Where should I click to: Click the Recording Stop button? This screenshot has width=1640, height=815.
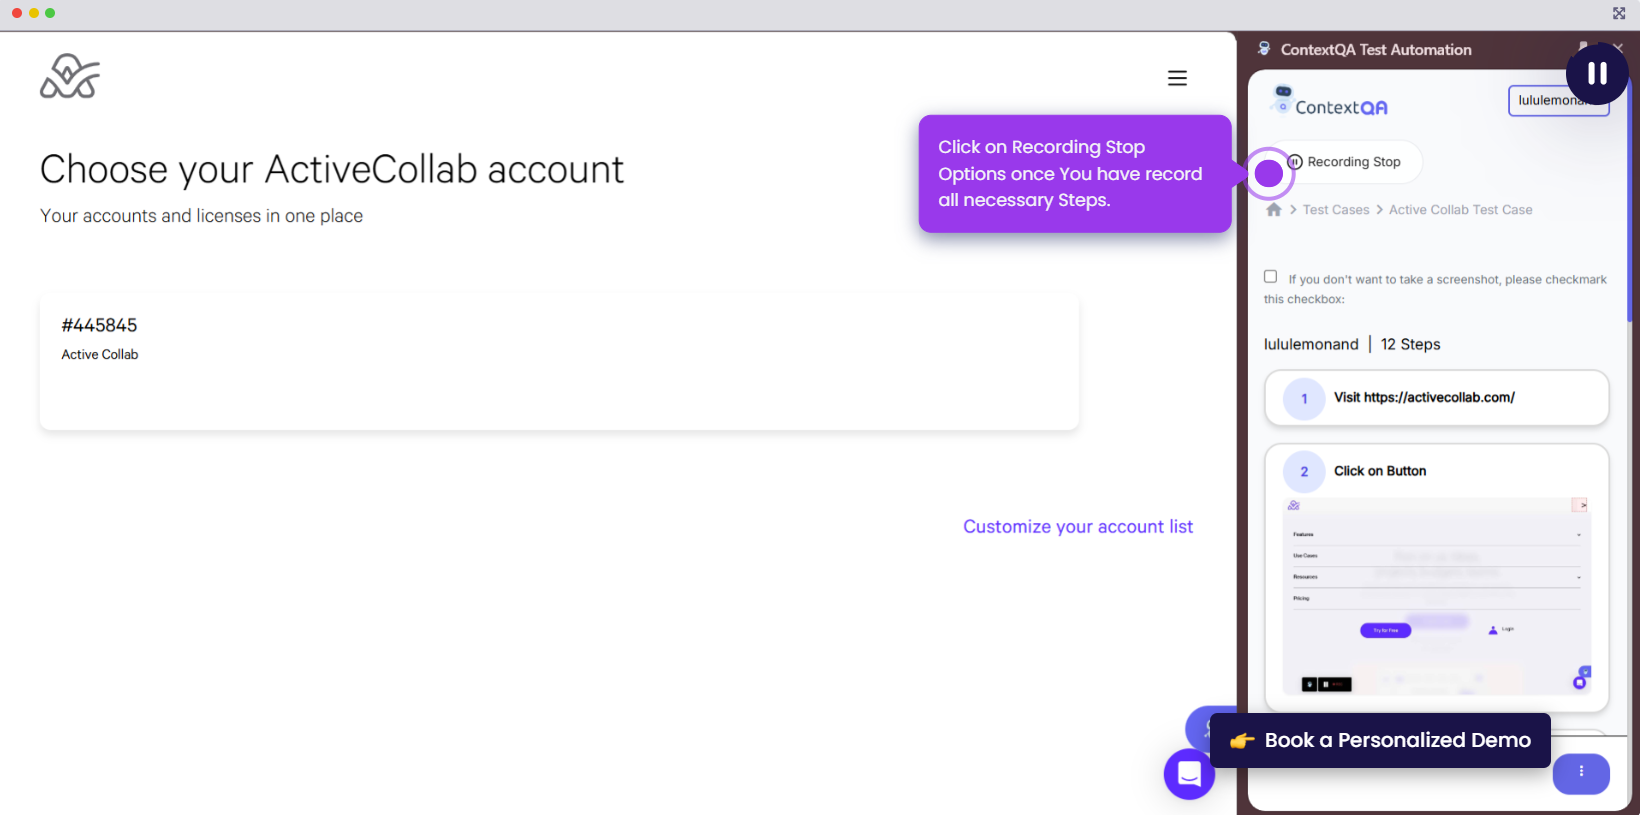[x=1352, y=162]
